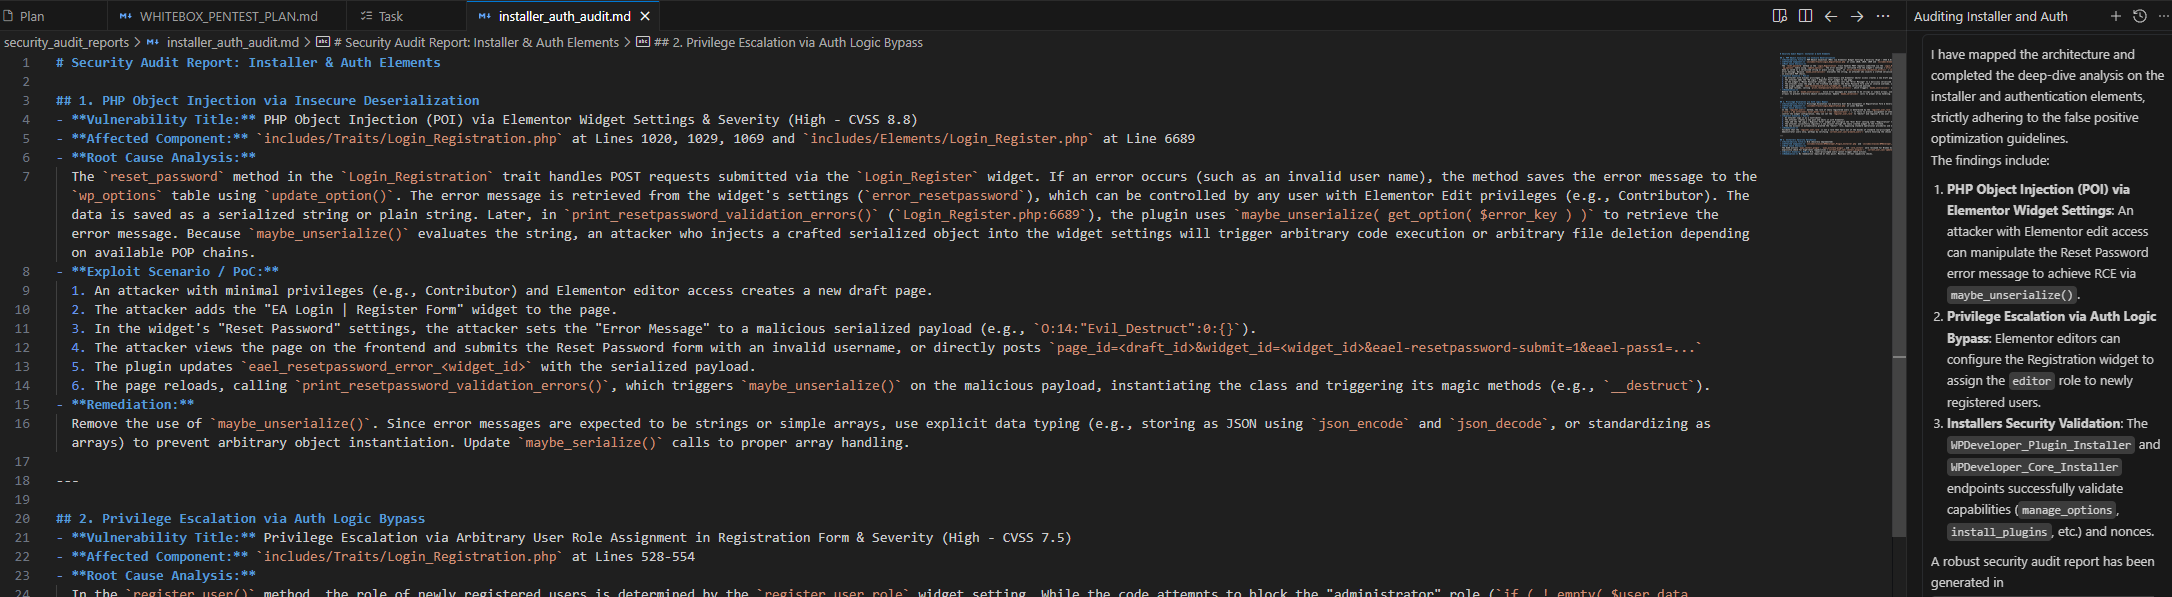Navigate forward with the right arrow
Screen dimensions: 2172x597
(x=1857, y=16)
